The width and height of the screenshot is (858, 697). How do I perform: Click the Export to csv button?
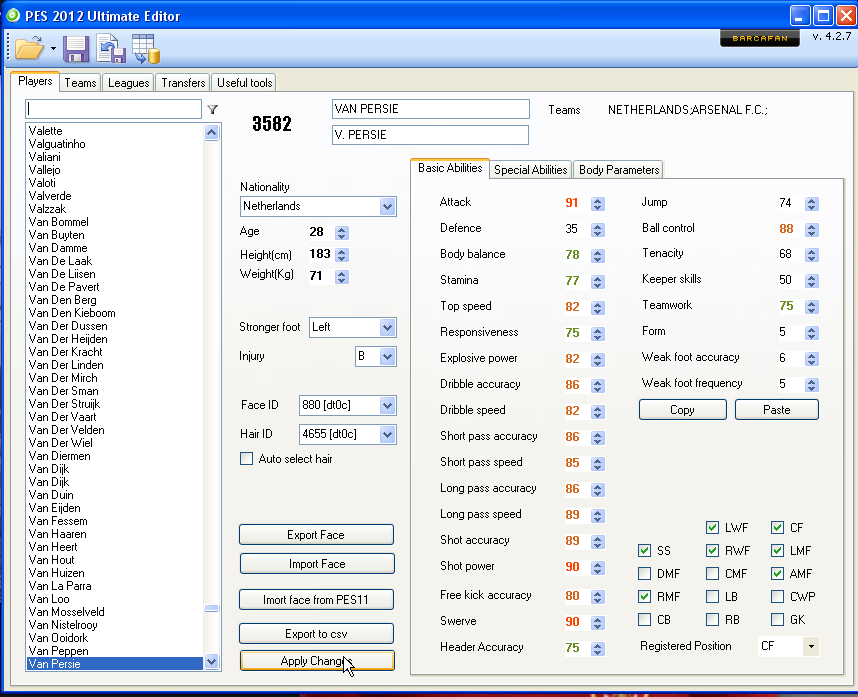(x=316, y=634)
